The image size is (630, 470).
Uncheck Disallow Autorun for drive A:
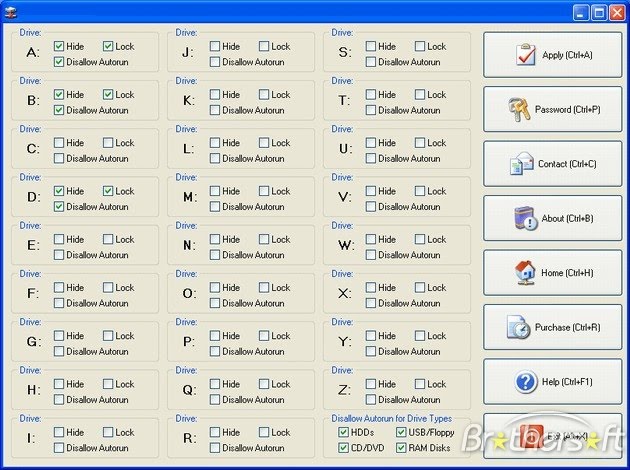point(59,62)
